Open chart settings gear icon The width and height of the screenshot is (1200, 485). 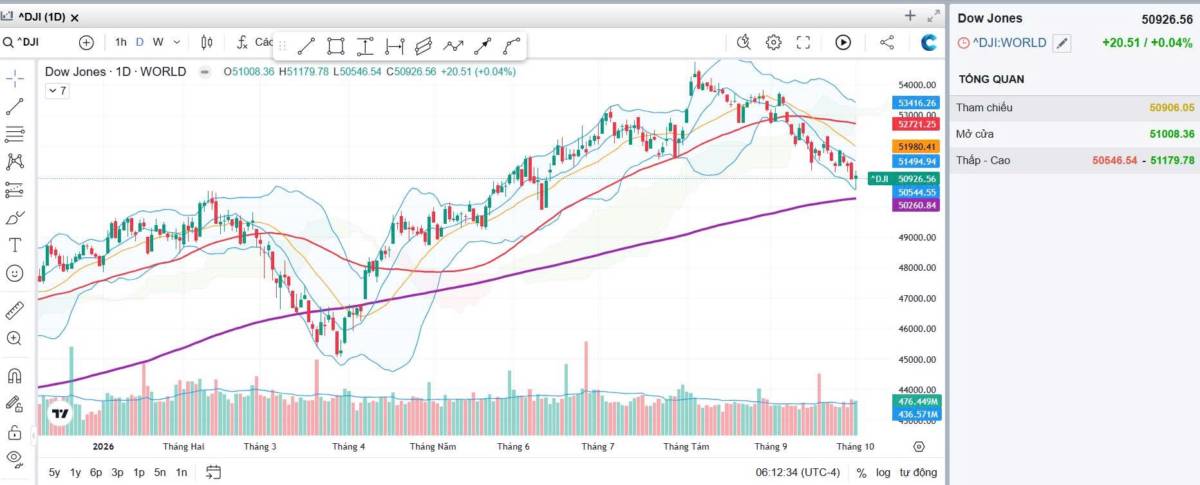[773, 42]
